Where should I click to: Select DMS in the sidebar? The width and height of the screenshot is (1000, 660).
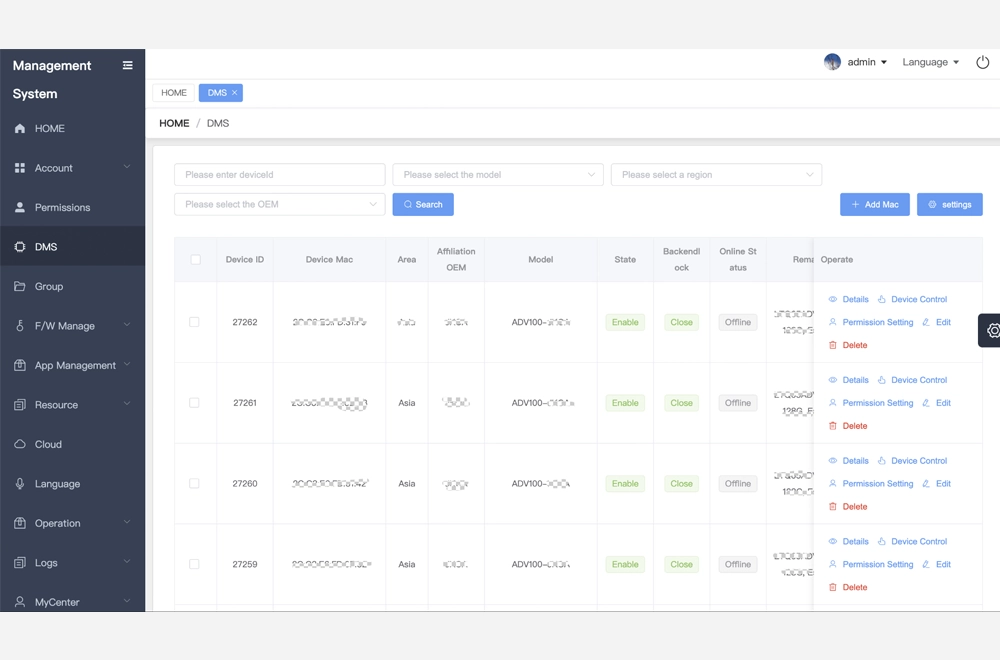point(72,247)
